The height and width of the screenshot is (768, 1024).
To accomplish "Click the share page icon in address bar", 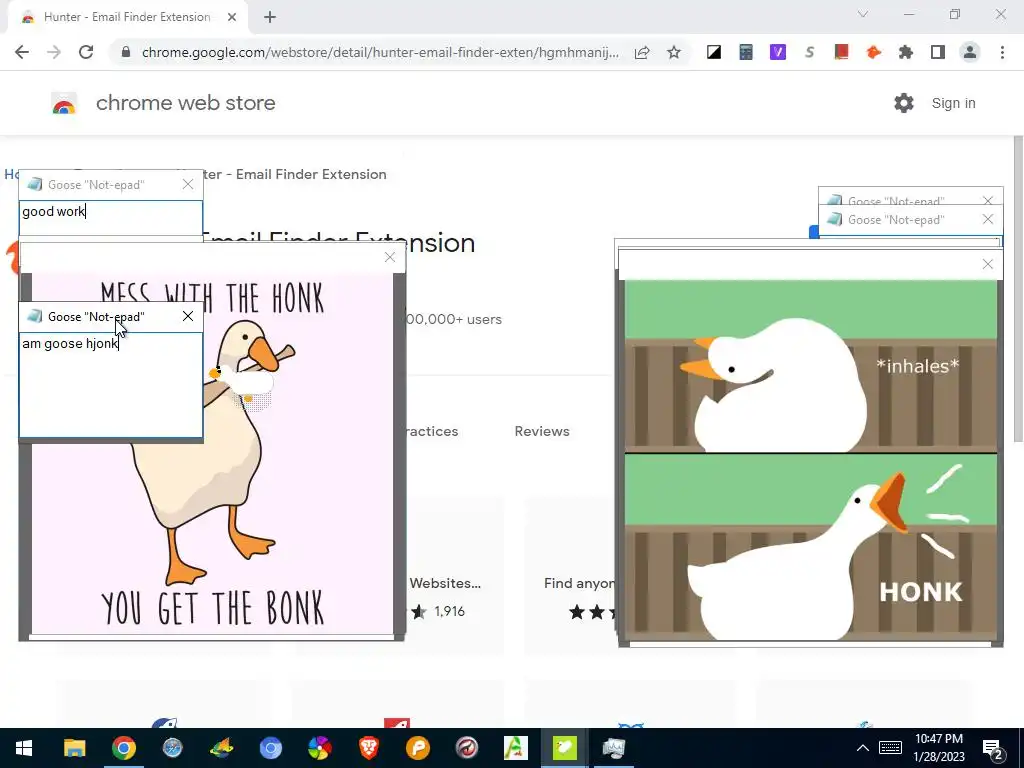I will tap(642, 52).
